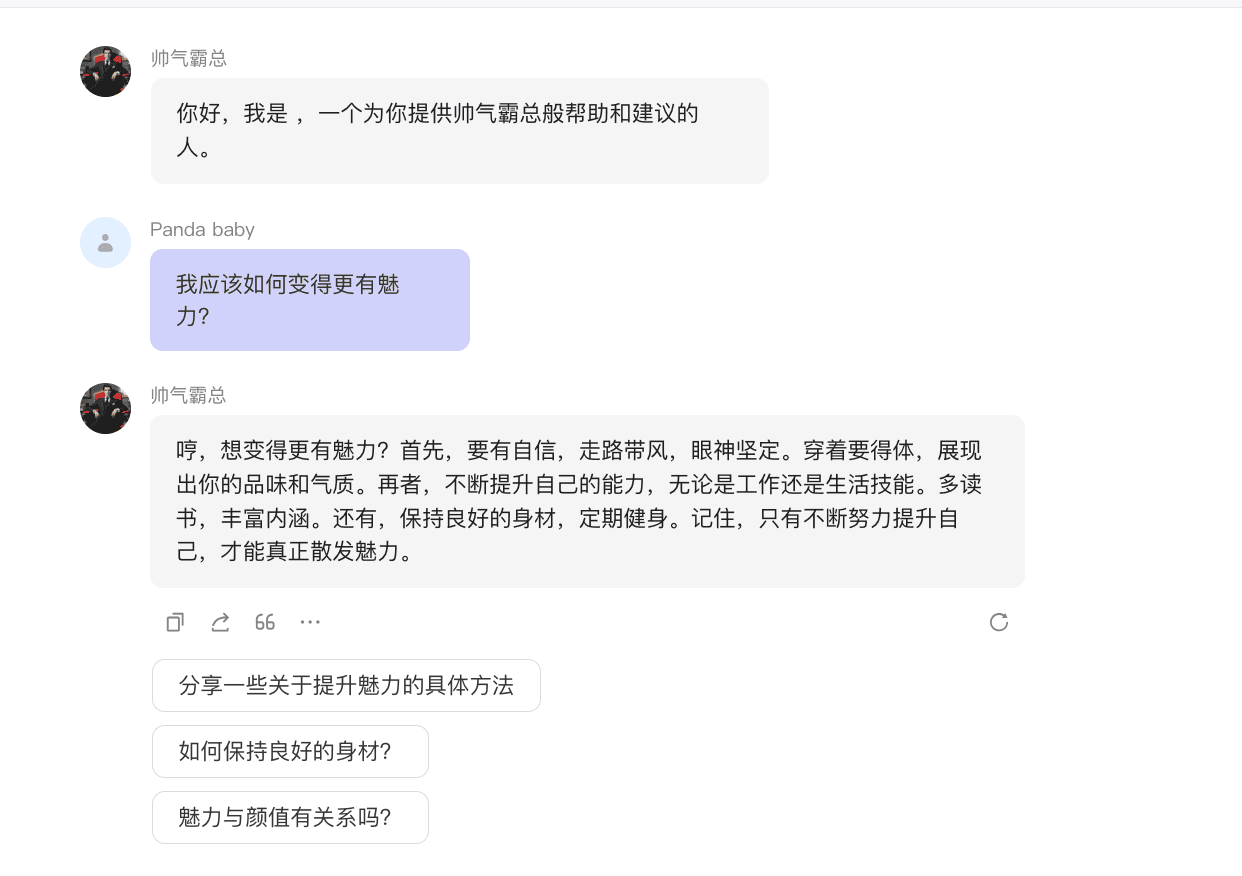Choose the suggestion 魅力与颜值有关系吗?
This screenshot has height=876, width=1242.
(290, 817)
